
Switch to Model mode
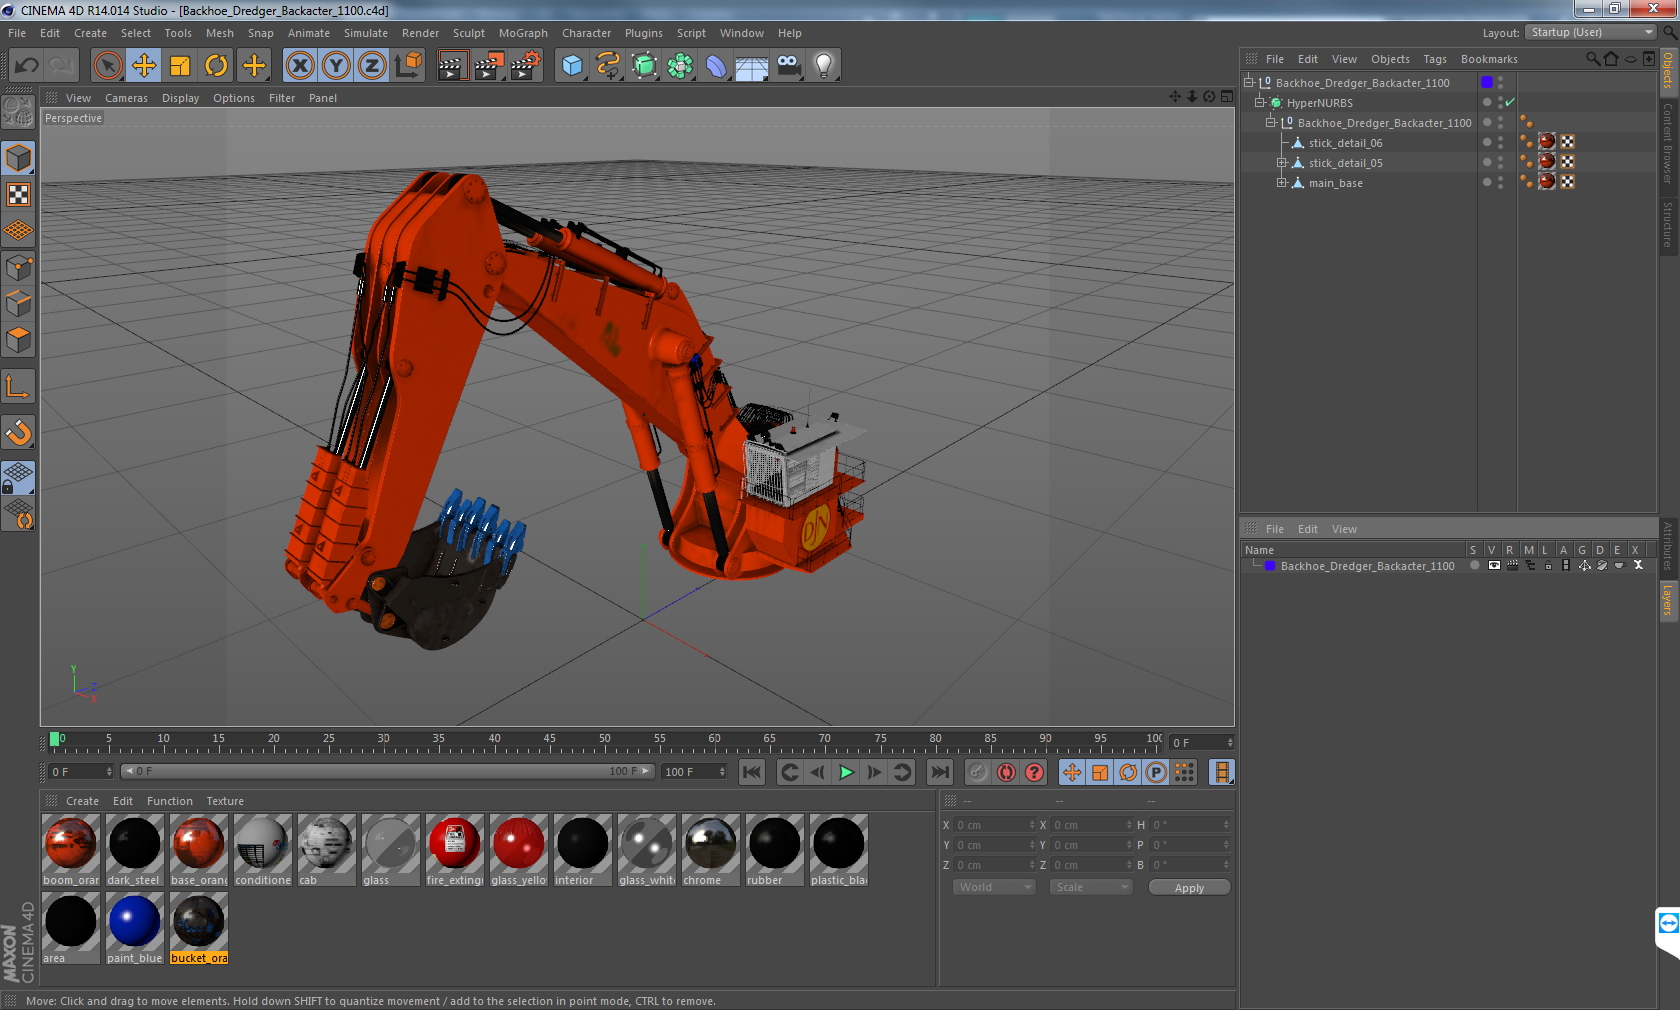point(19,158)
